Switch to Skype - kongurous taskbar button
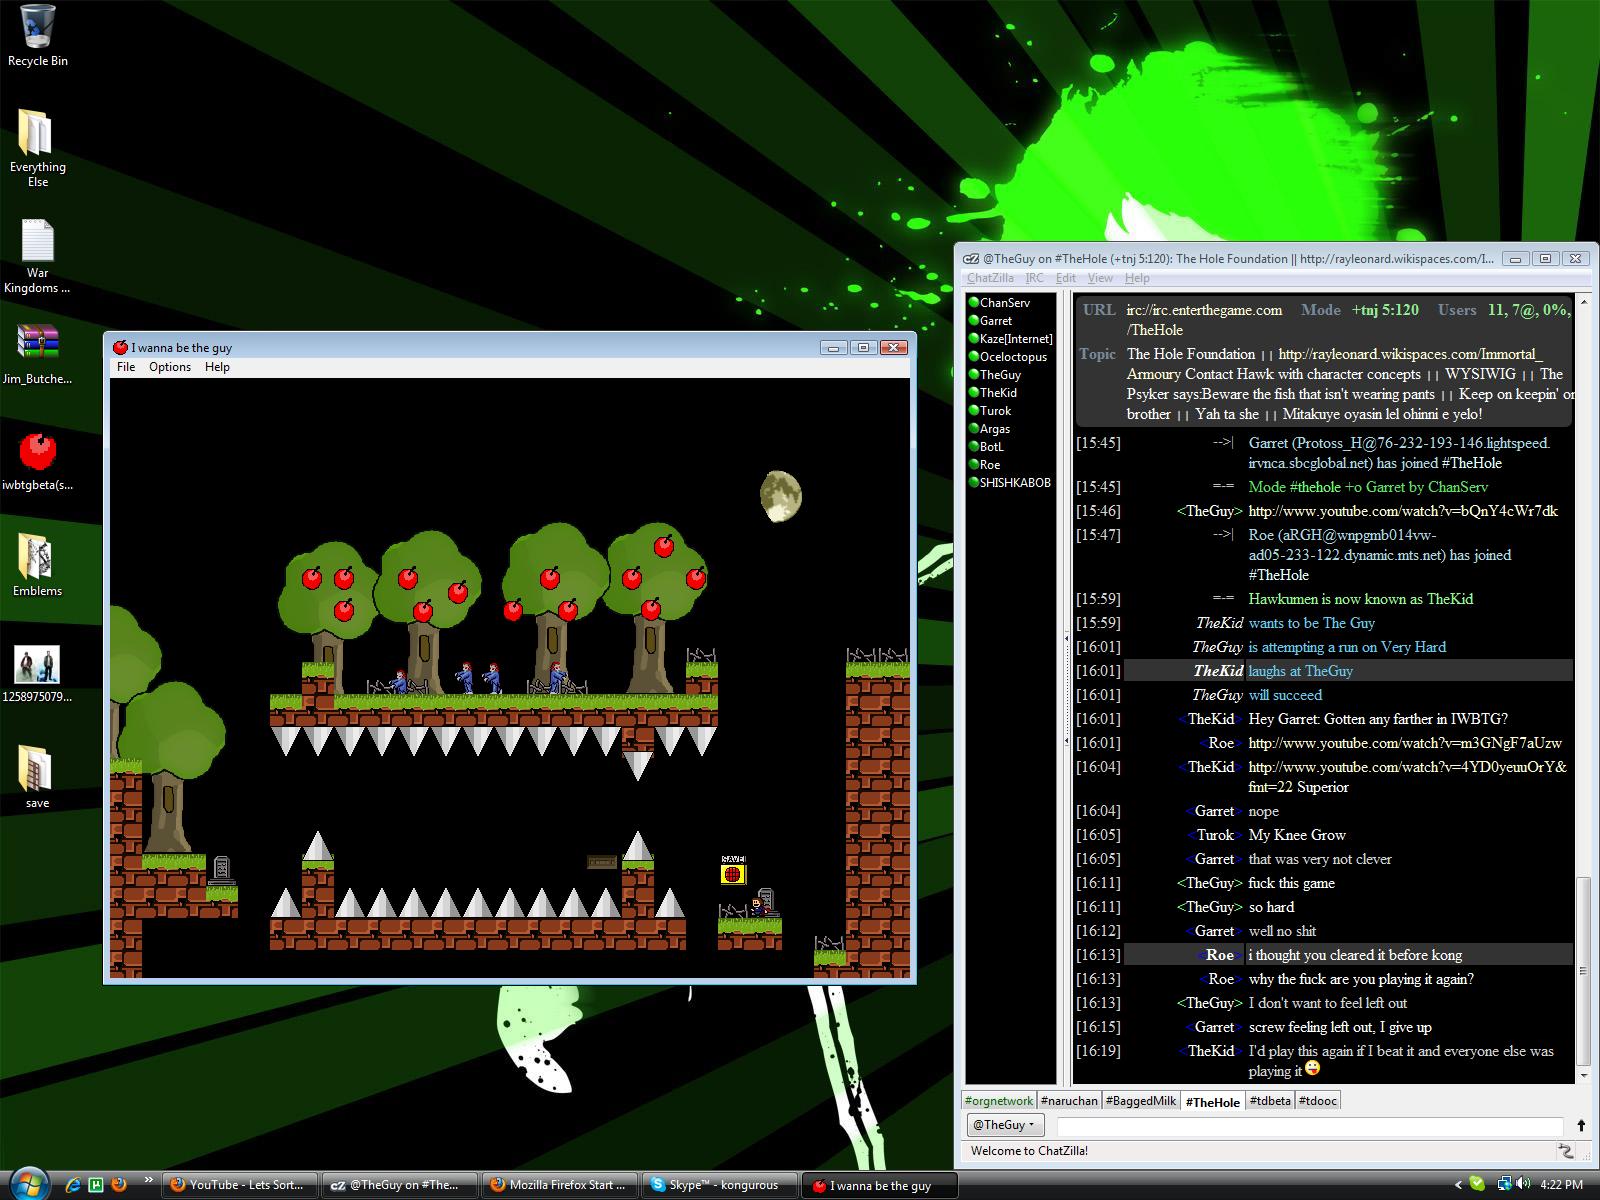 pyautogui.click(x=719, y=1185)
